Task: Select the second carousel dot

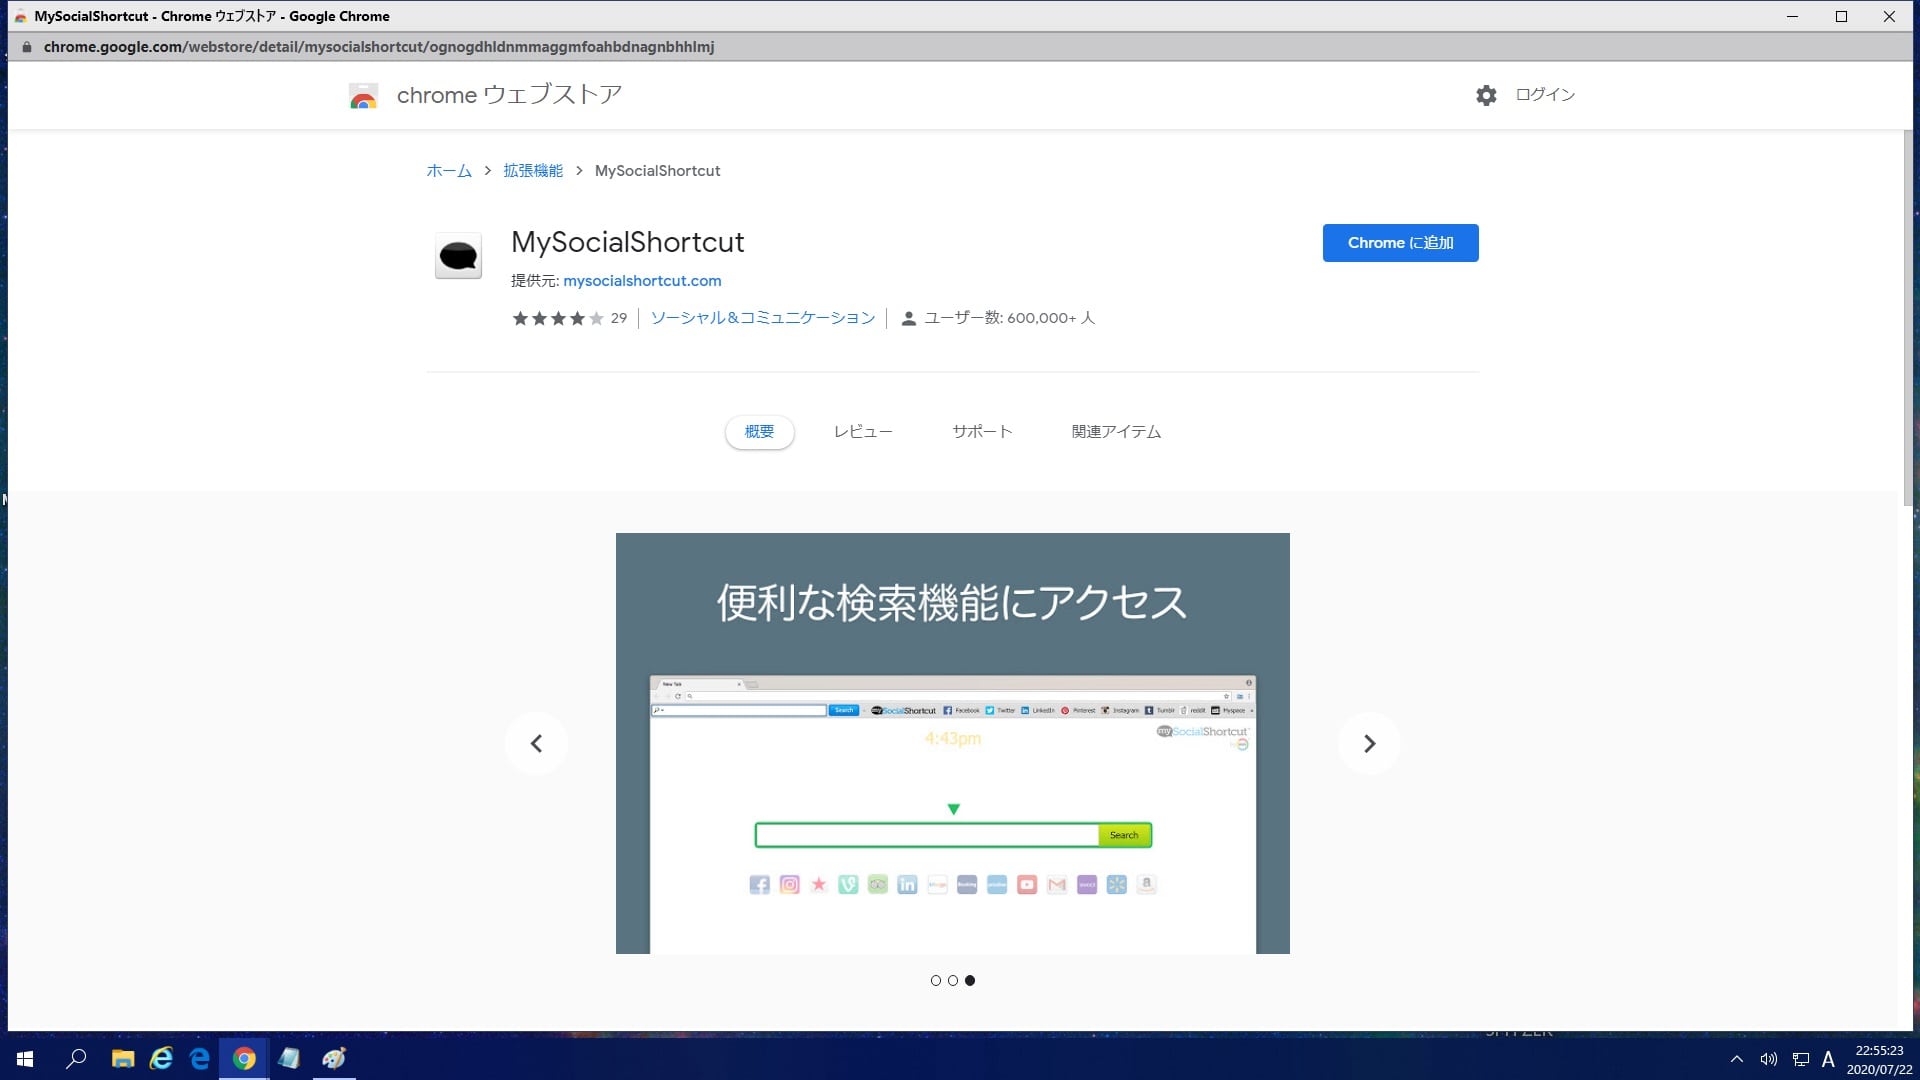Action: [x=953, y=980]
